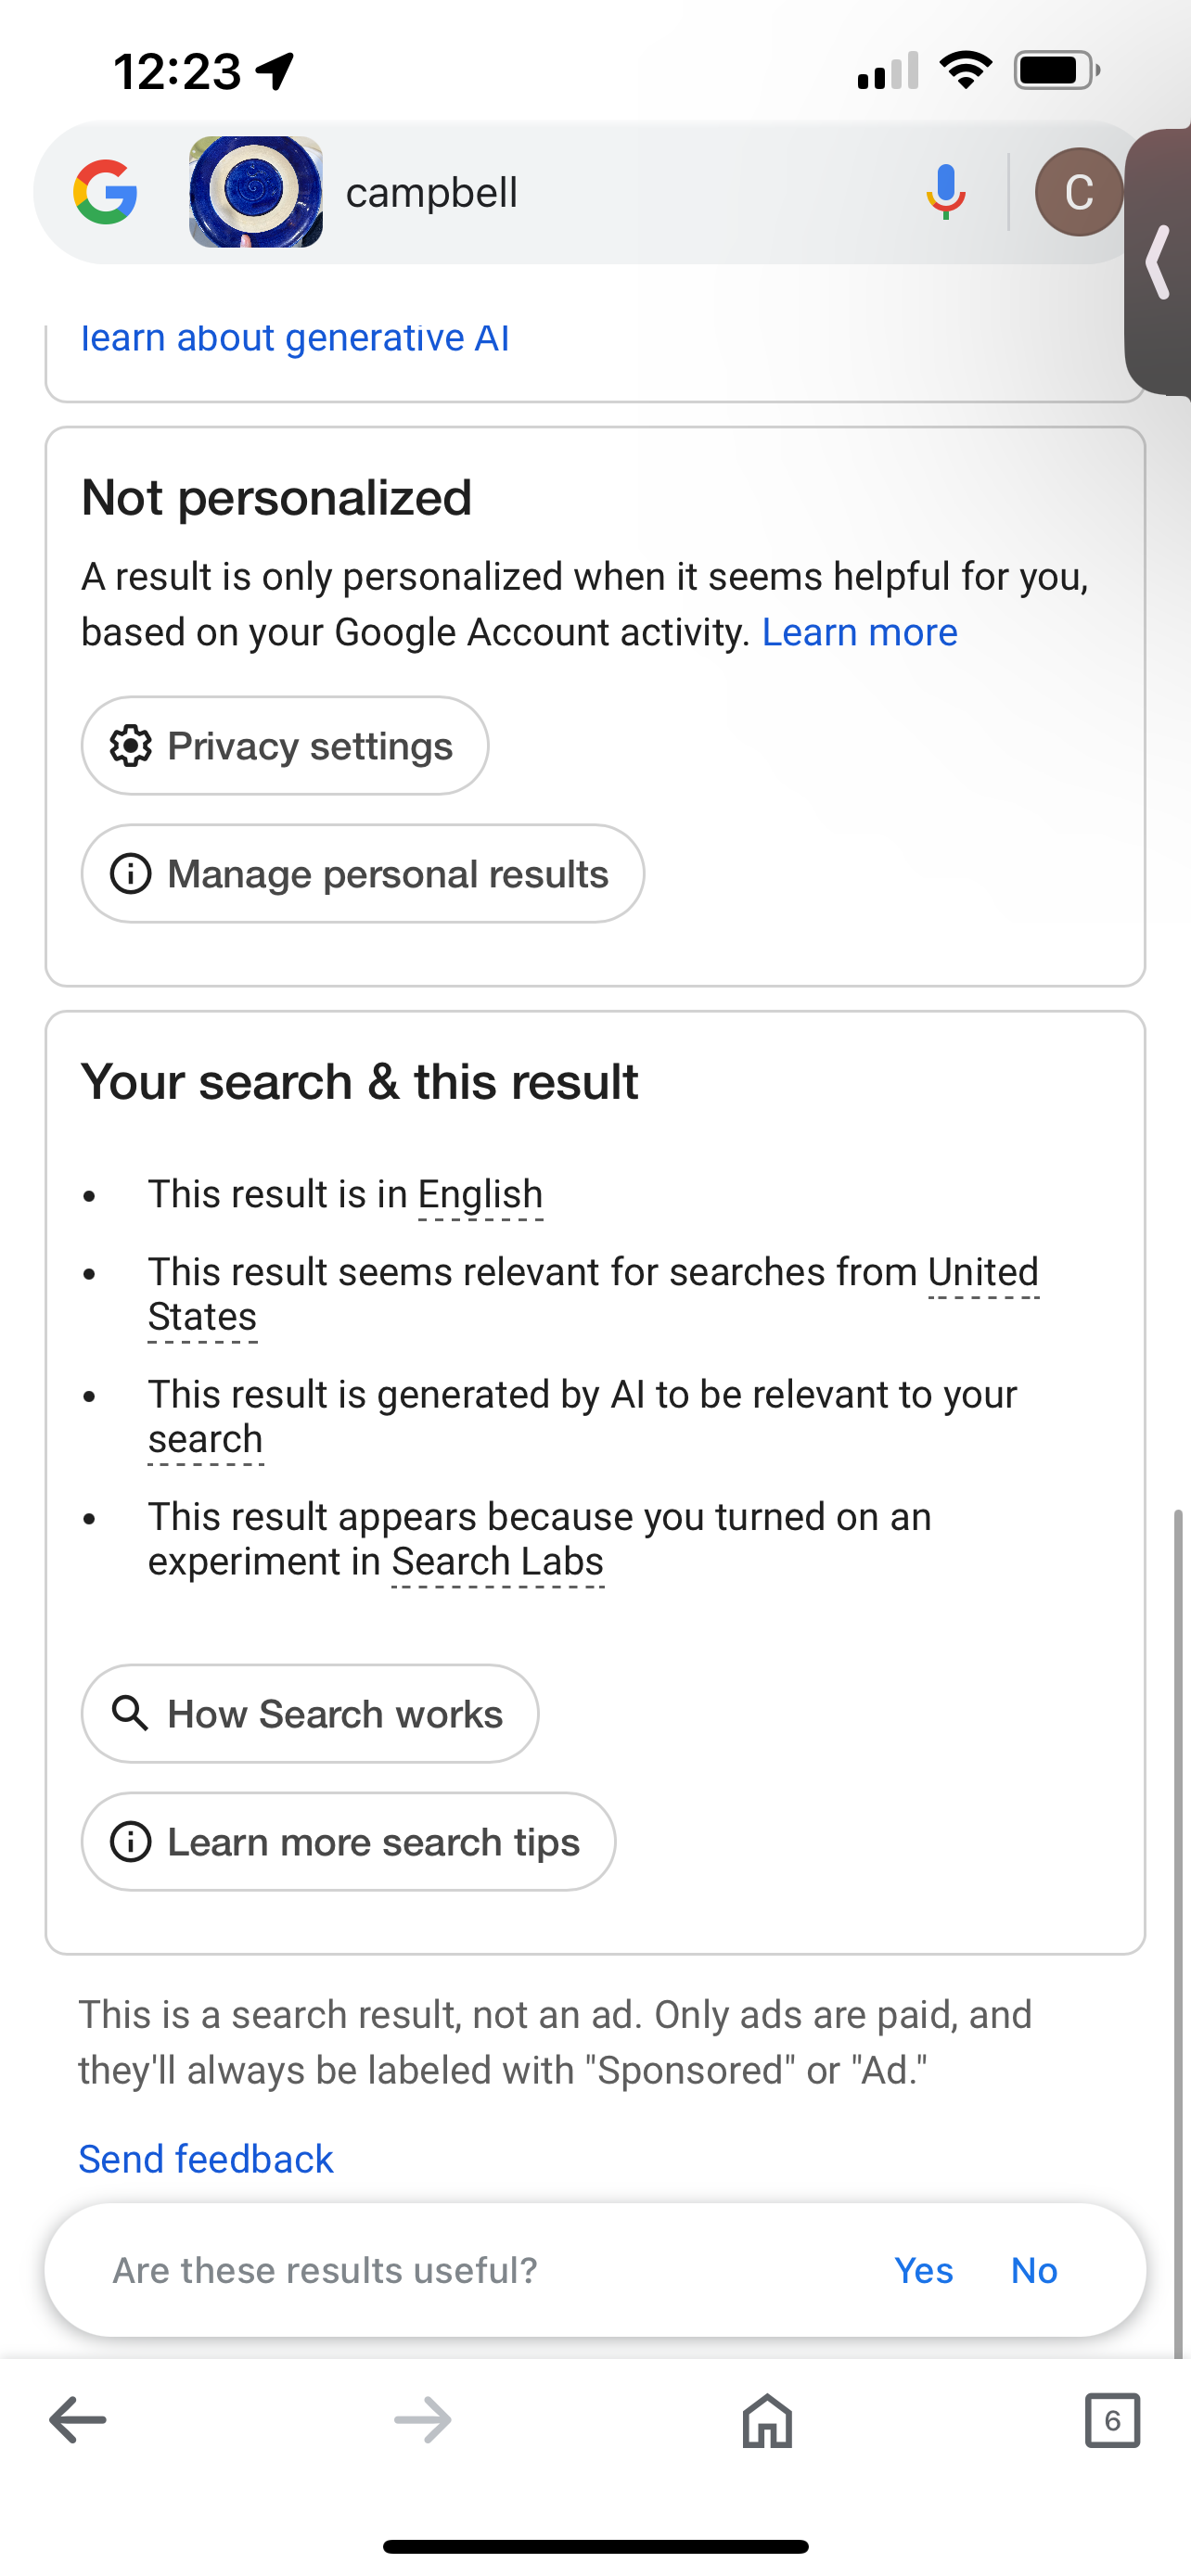Tap the home icon in bottom bar

point(767,2420)
